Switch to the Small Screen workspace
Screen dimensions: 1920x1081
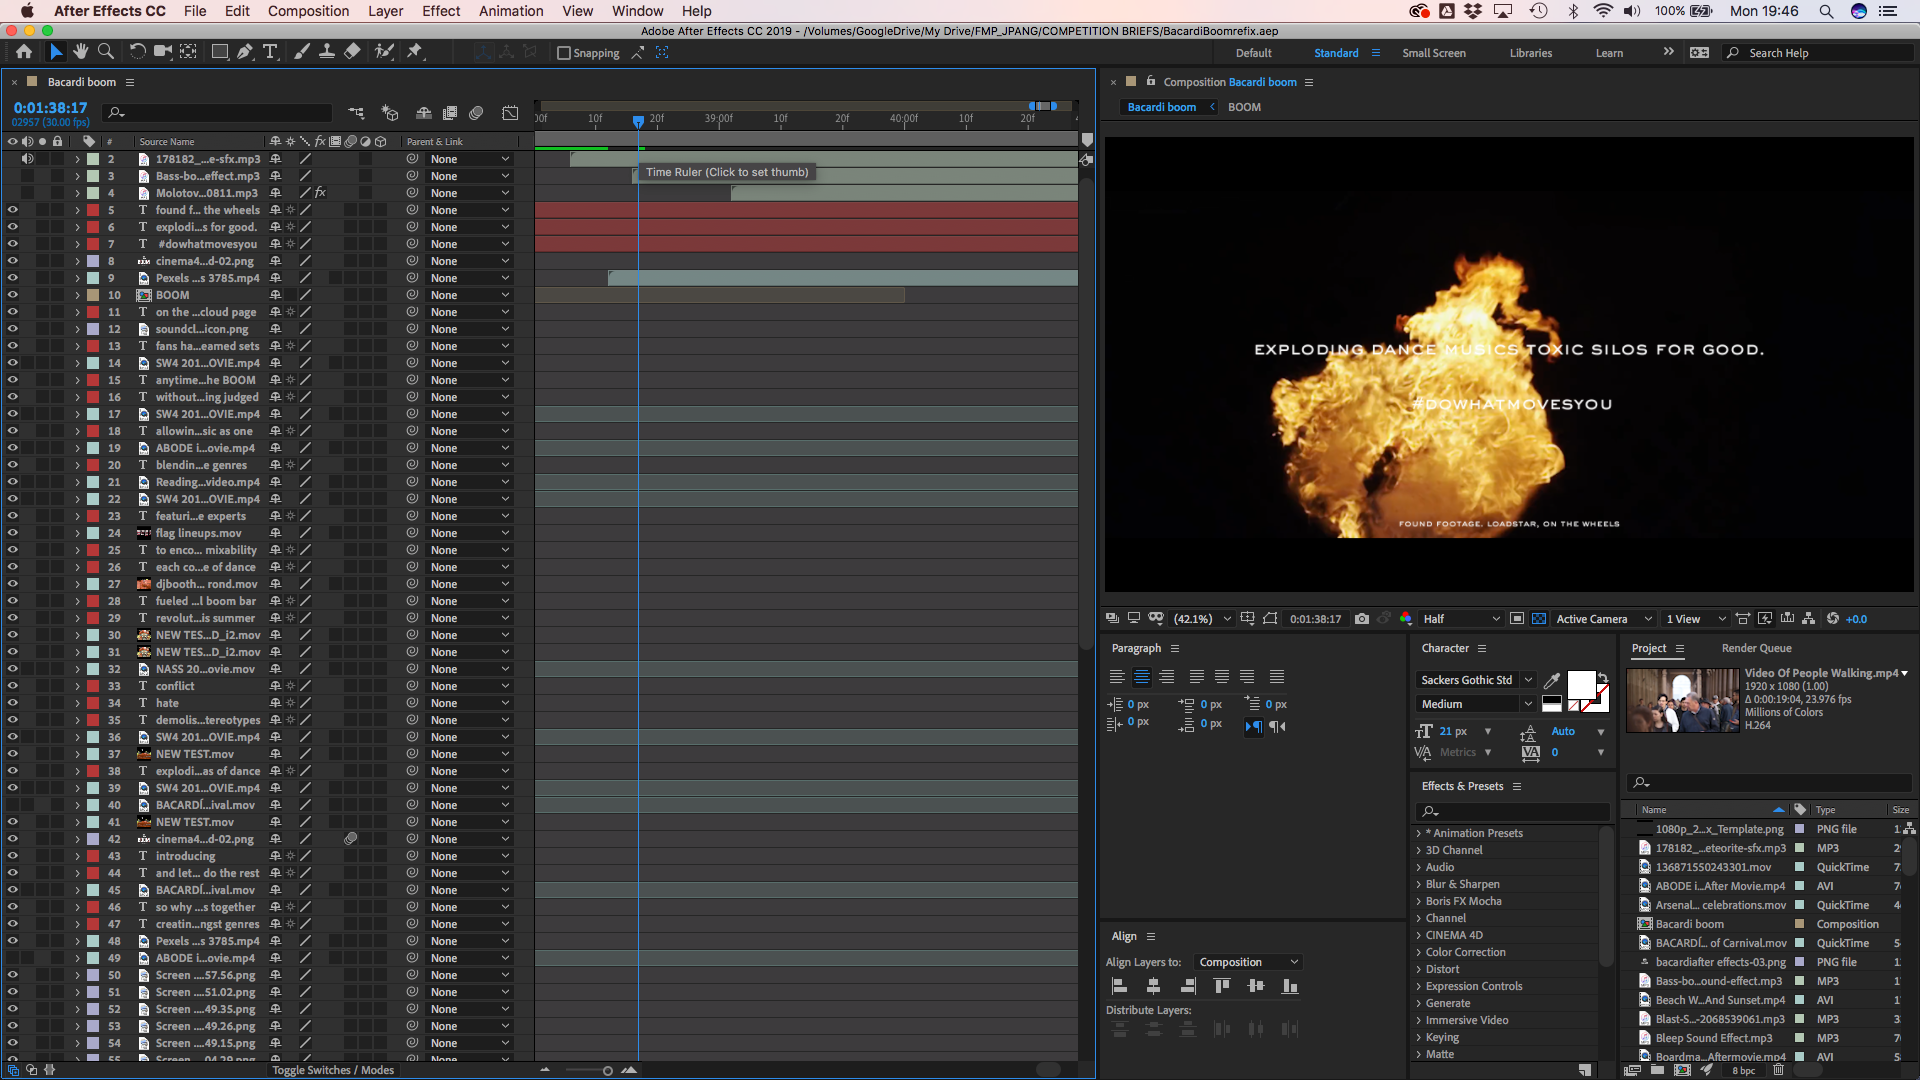click(x=1433, y=53)
